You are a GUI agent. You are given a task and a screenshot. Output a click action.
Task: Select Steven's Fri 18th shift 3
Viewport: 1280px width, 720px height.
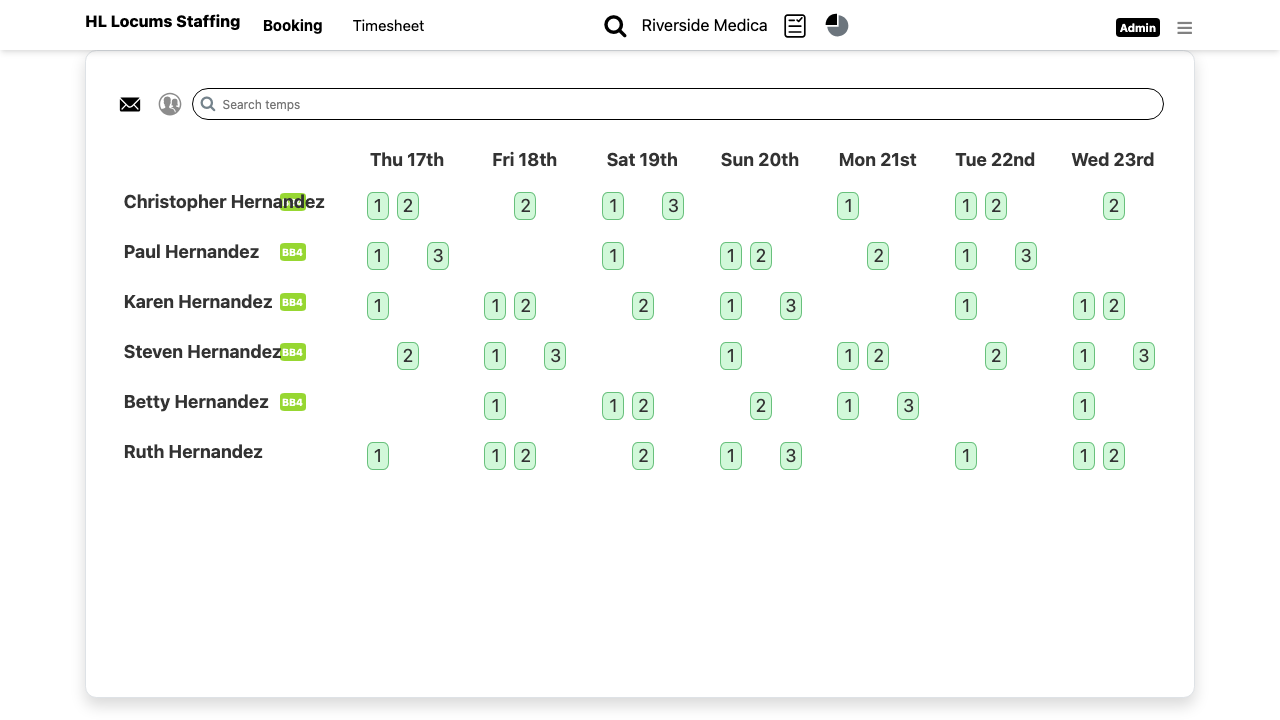click(x=555, y=356)
